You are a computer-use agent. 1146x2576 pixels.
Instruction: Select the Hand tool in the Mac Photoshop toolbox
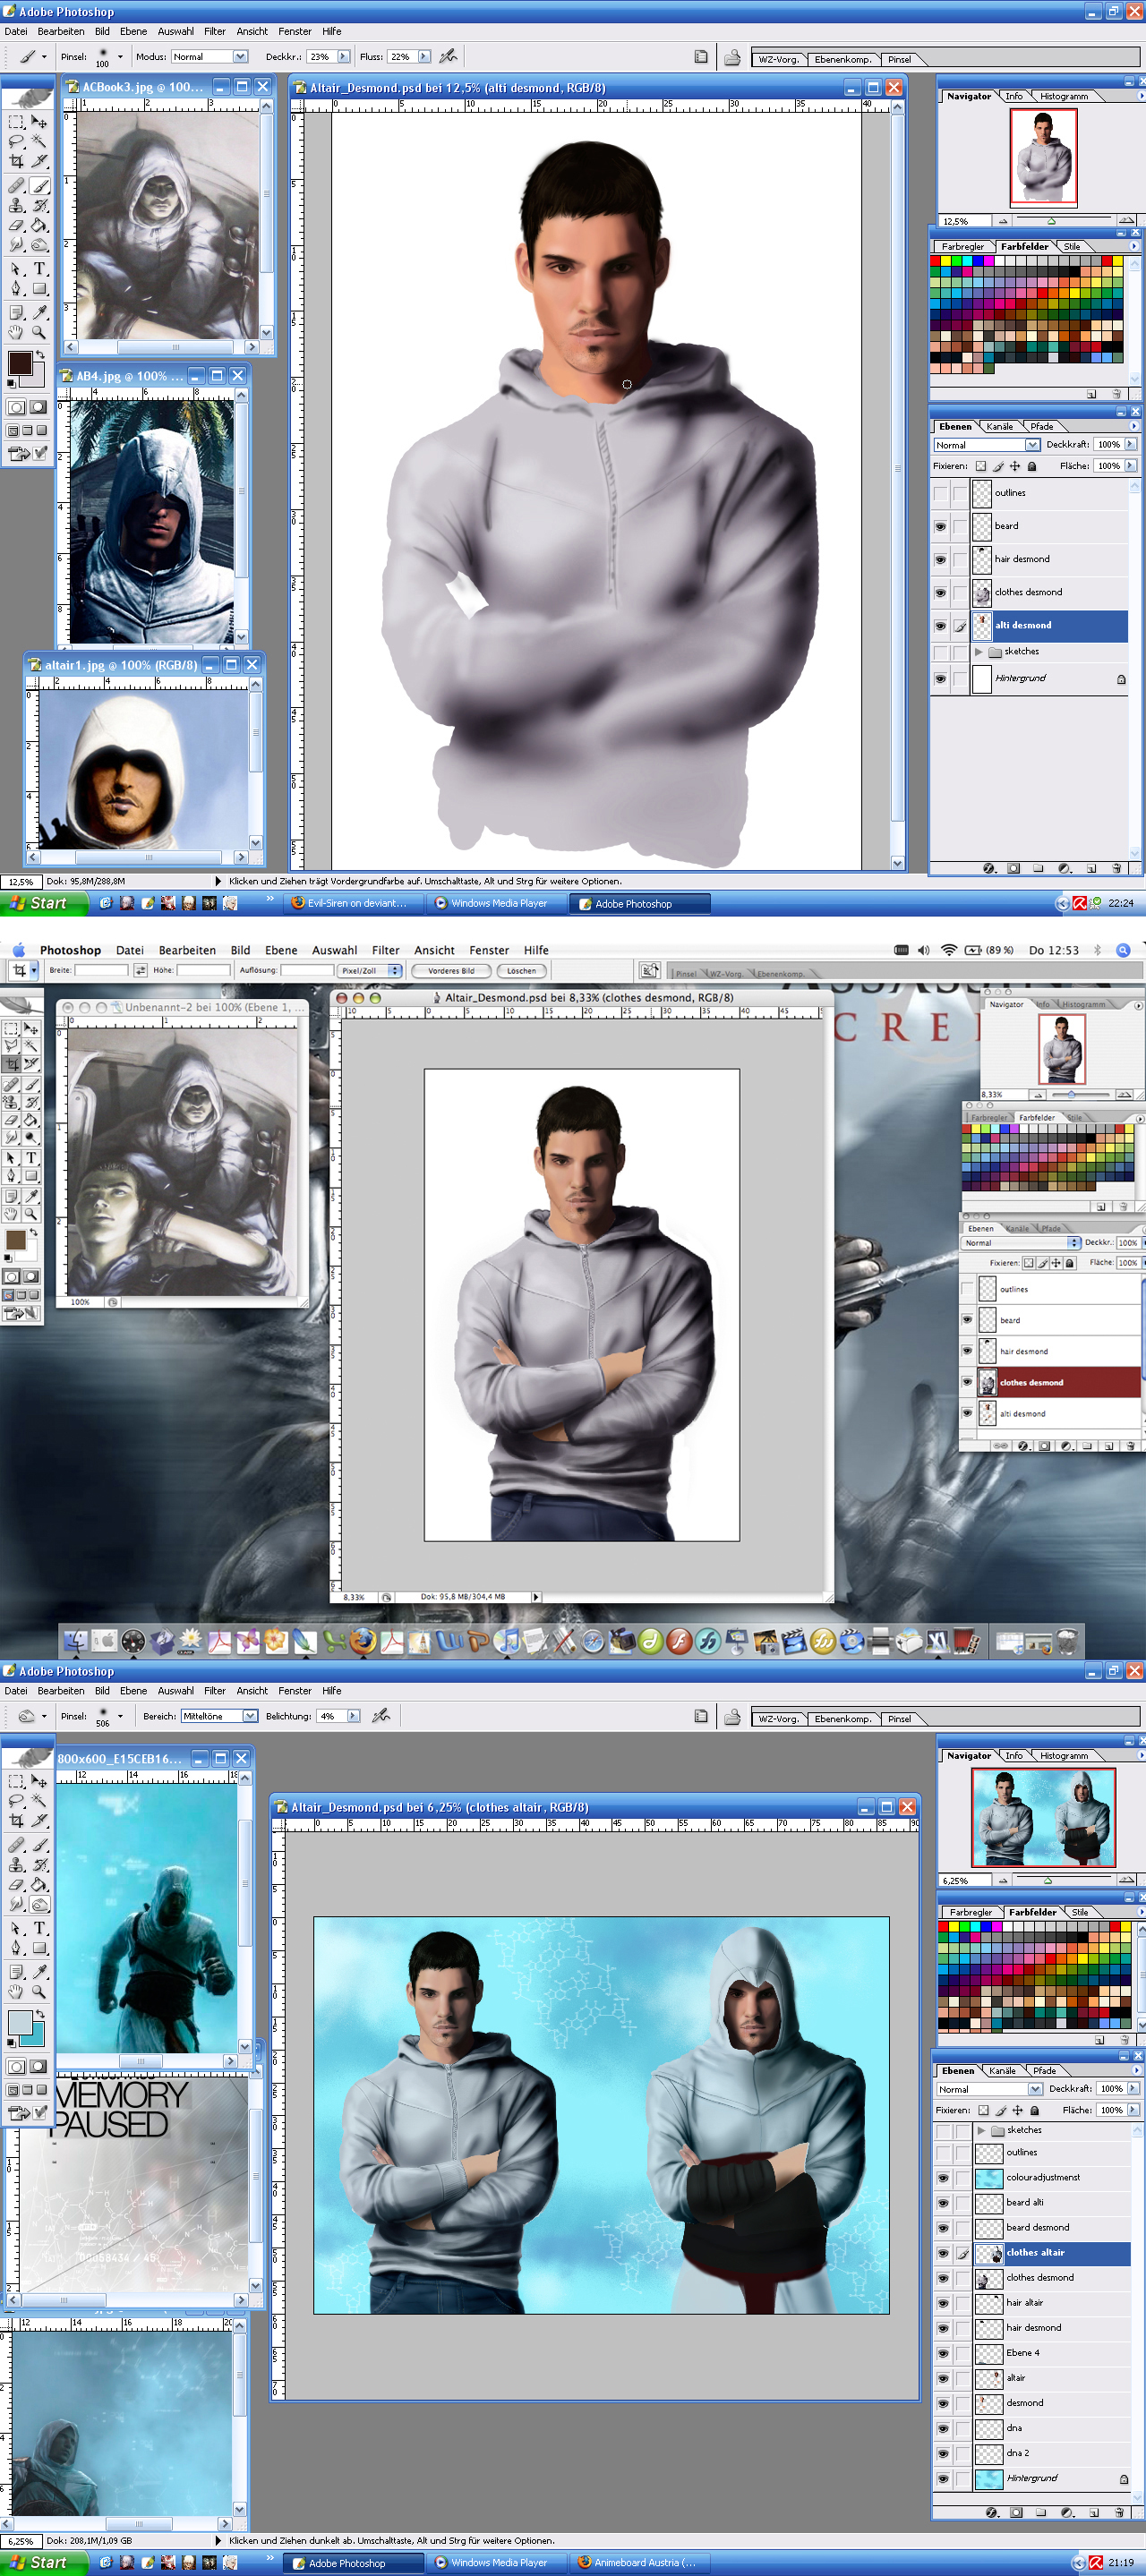click(x=11, y=1214)
